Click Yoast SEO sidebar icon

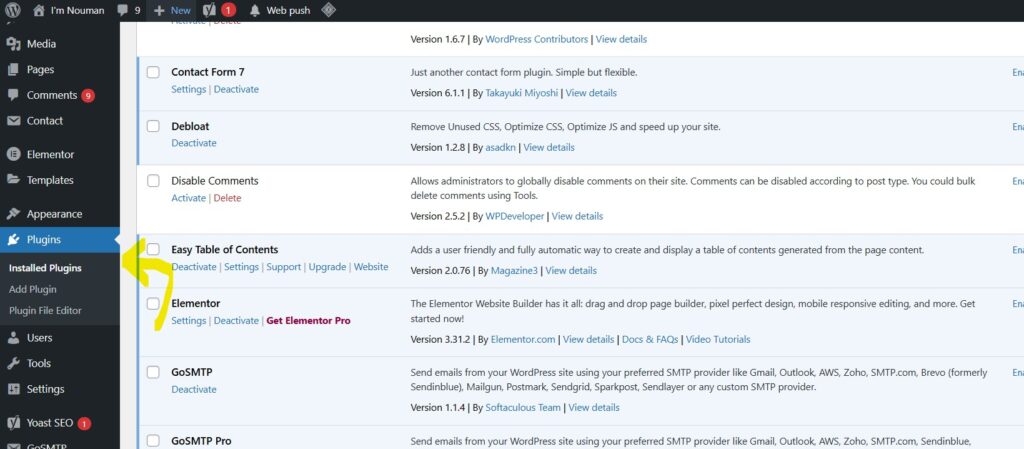pyautogui.click(x=13, y=423)
